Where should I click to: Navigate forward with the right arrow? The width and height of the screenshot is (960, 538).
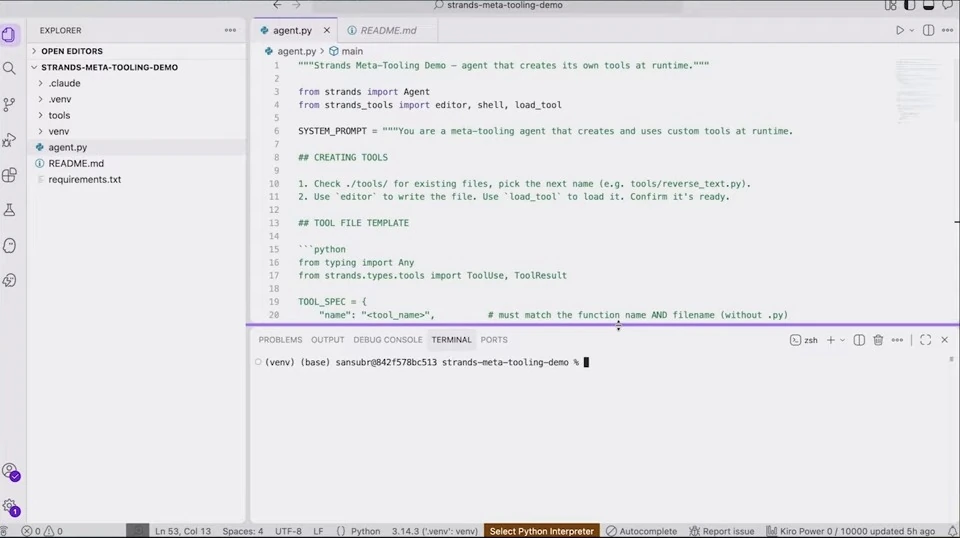click(x=296, y=5)
